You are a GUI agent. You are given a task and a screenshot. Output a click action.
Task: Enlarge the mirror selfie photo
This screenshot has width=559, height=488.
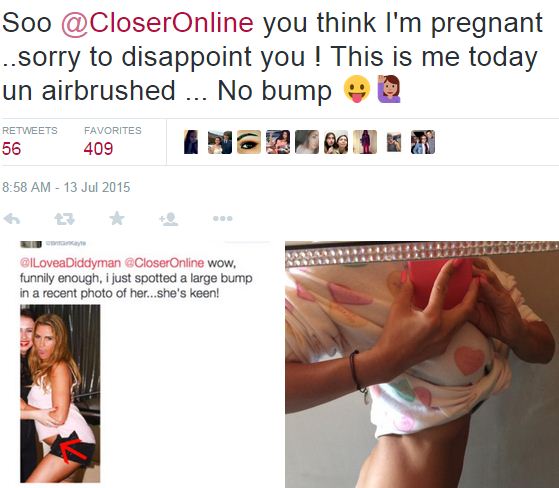[x=422, y=364]
